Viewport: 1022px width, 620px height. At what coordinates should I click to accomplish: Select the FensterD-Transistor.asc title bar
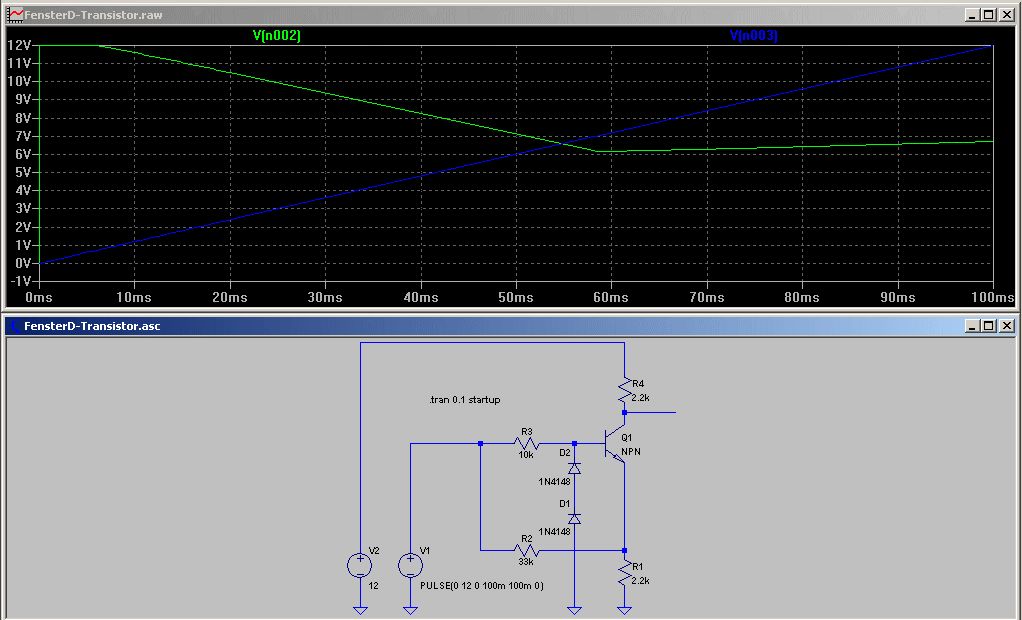pyautogui.click(x=510, y=326)
